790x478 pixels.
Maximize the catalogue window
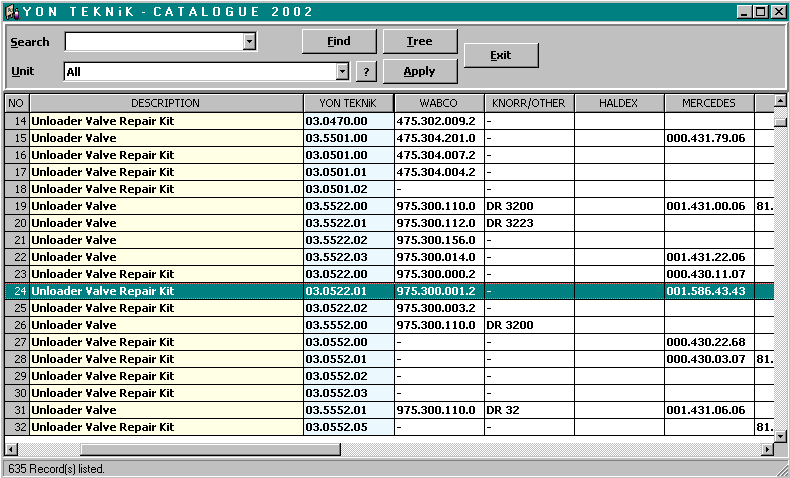761,12
